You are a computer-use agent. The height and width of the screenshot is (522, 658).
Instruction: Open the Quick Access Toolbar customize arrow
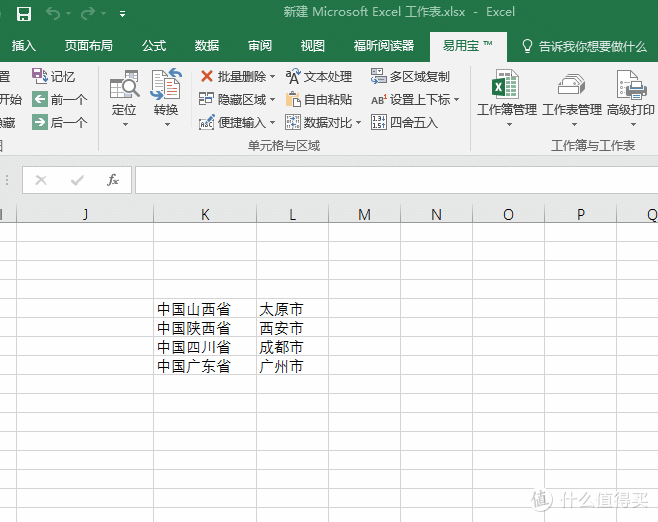tap(122, 14)
